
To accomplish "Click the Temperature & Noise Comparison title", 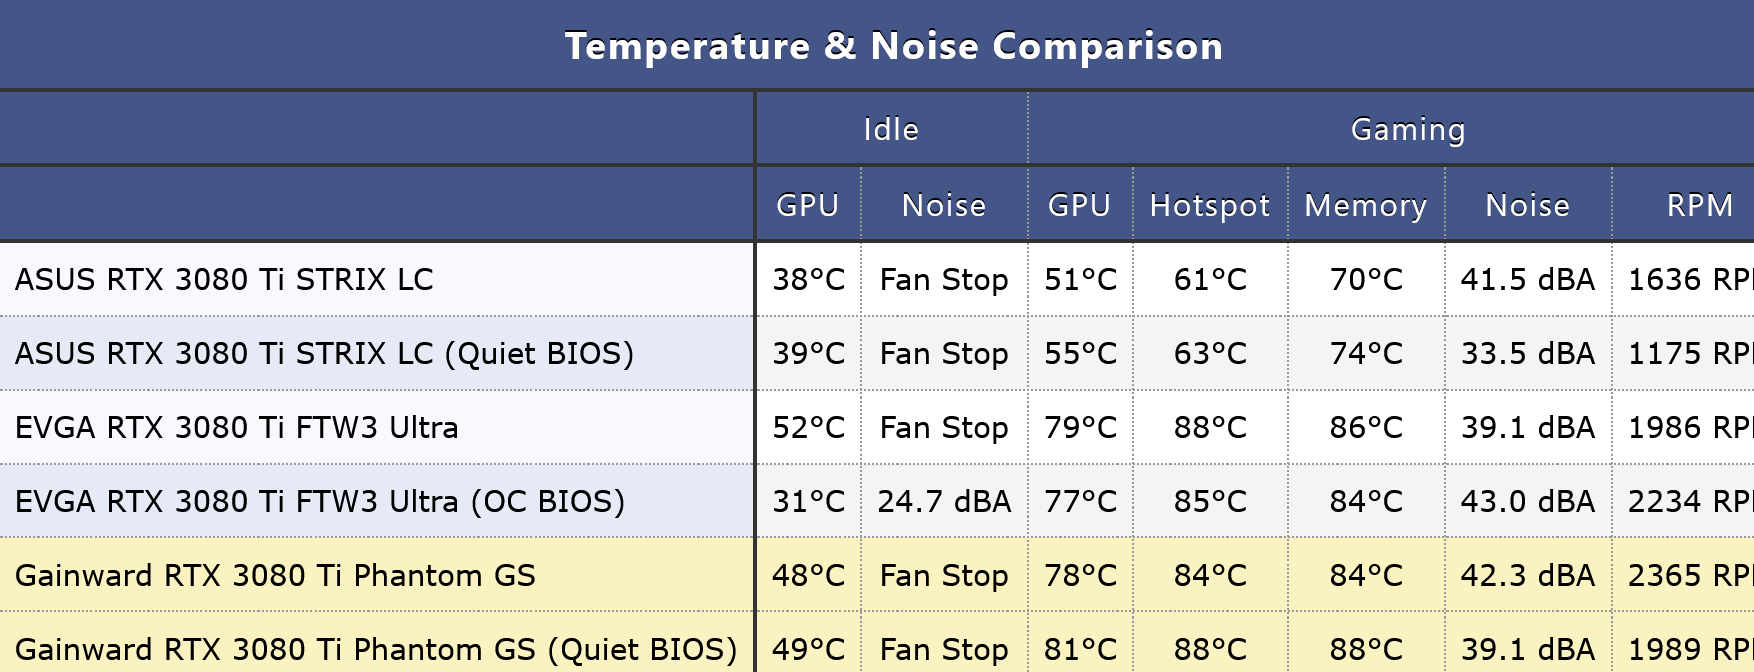I will [894, 46].
